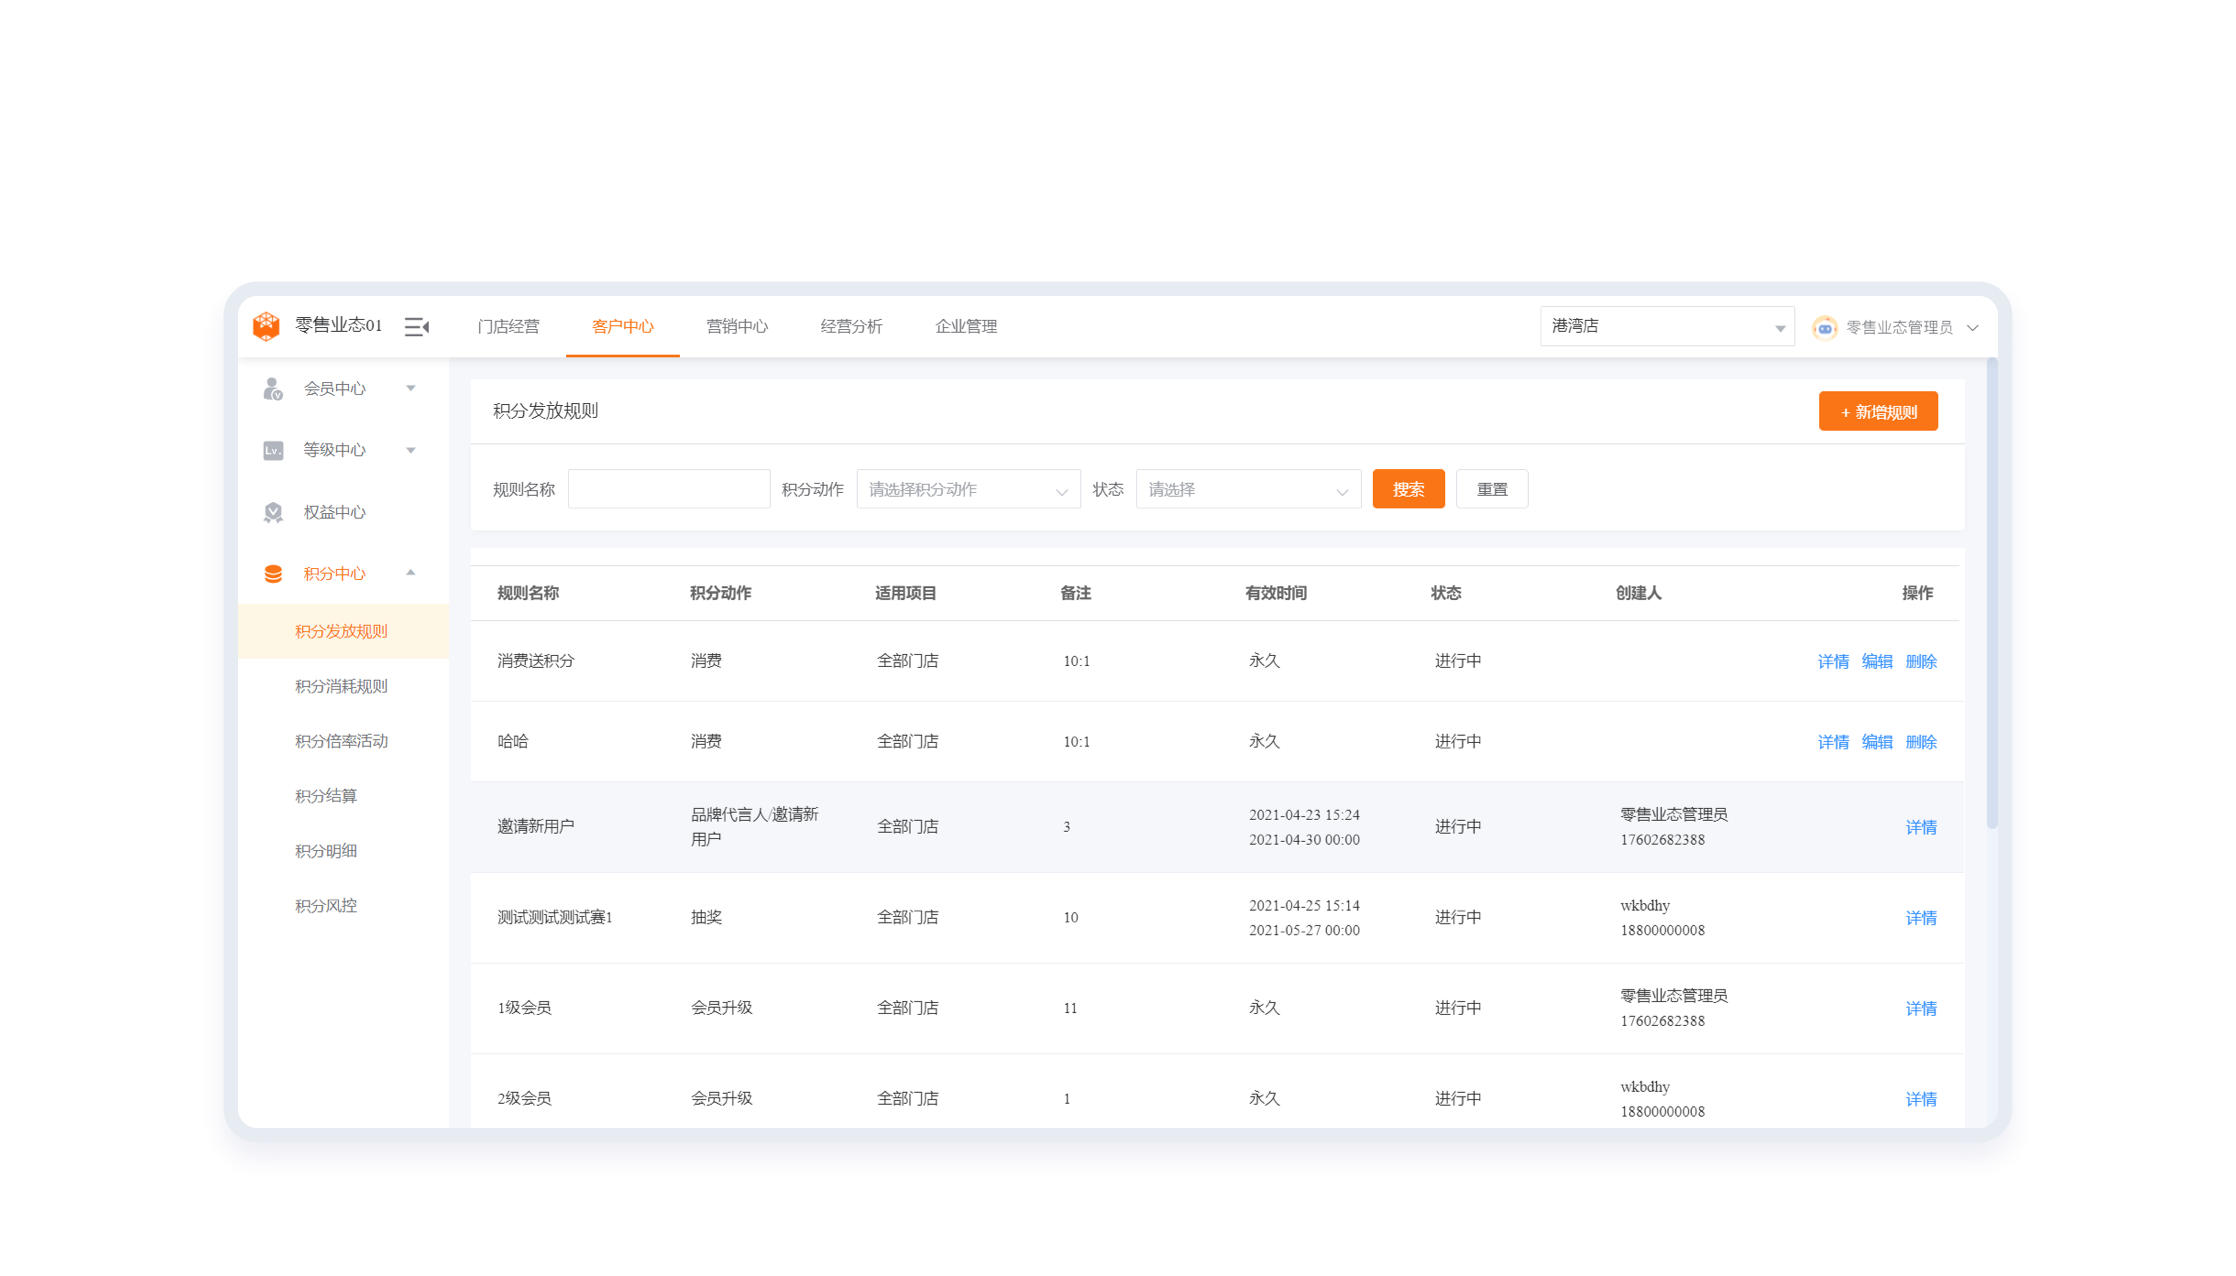Click 编辑 for 消费送积分 rule
Viewport: 2236px width, 1276px height.
pyautogui.click(x=1877, y=661)
